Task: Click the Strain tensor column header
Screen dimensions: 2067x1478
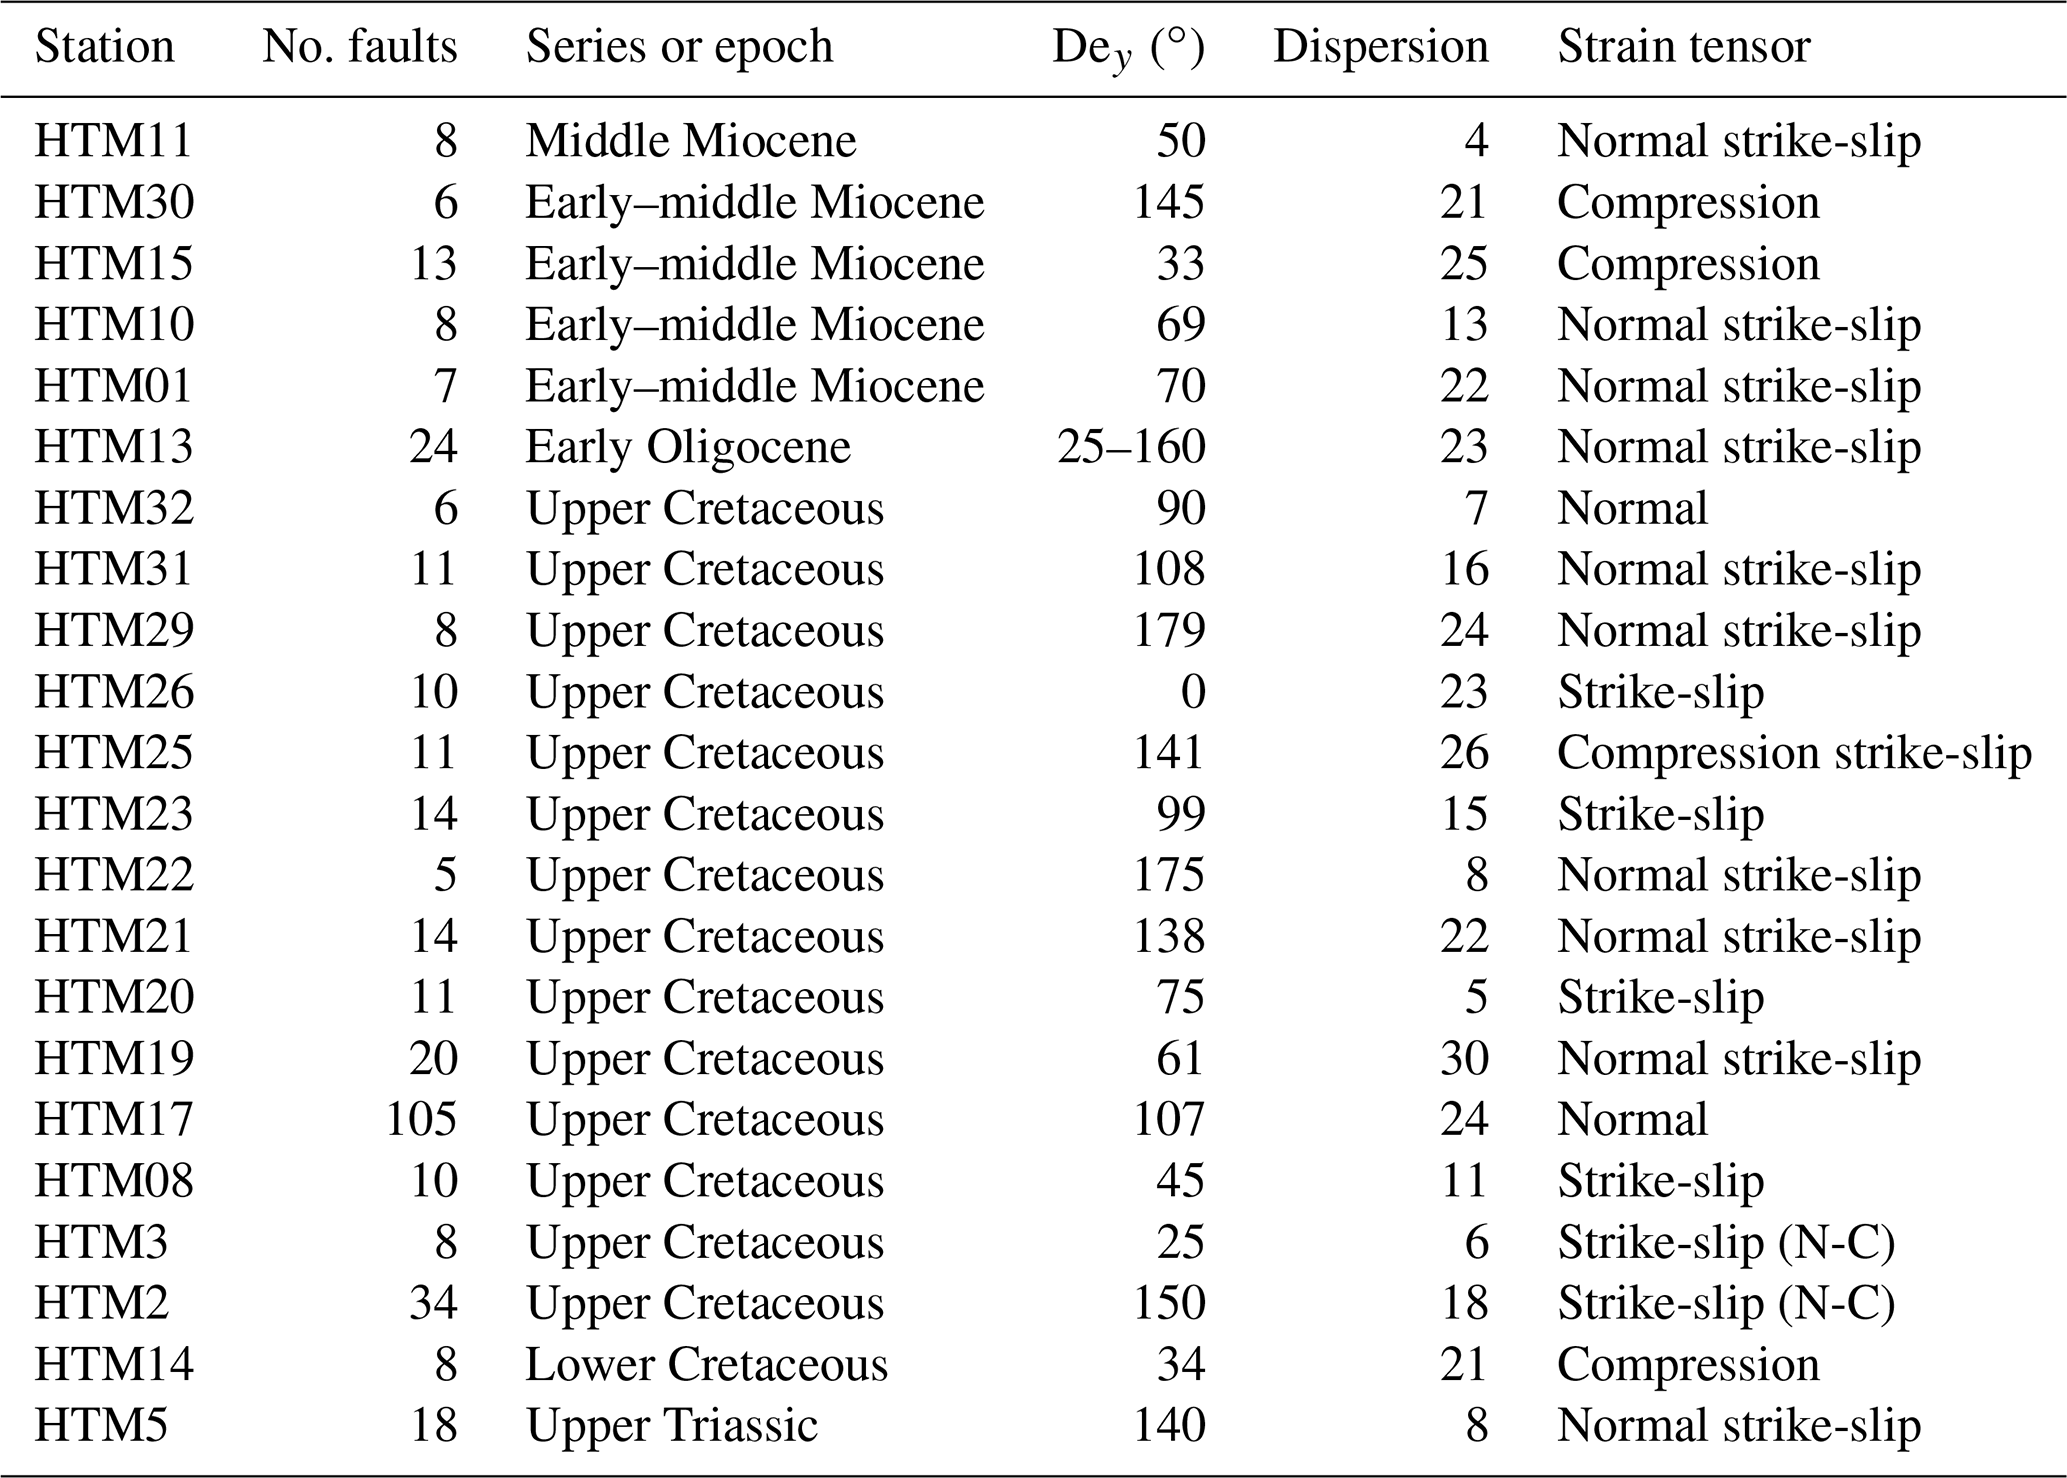Action: pyautogui.click(x=1683, y=47)
